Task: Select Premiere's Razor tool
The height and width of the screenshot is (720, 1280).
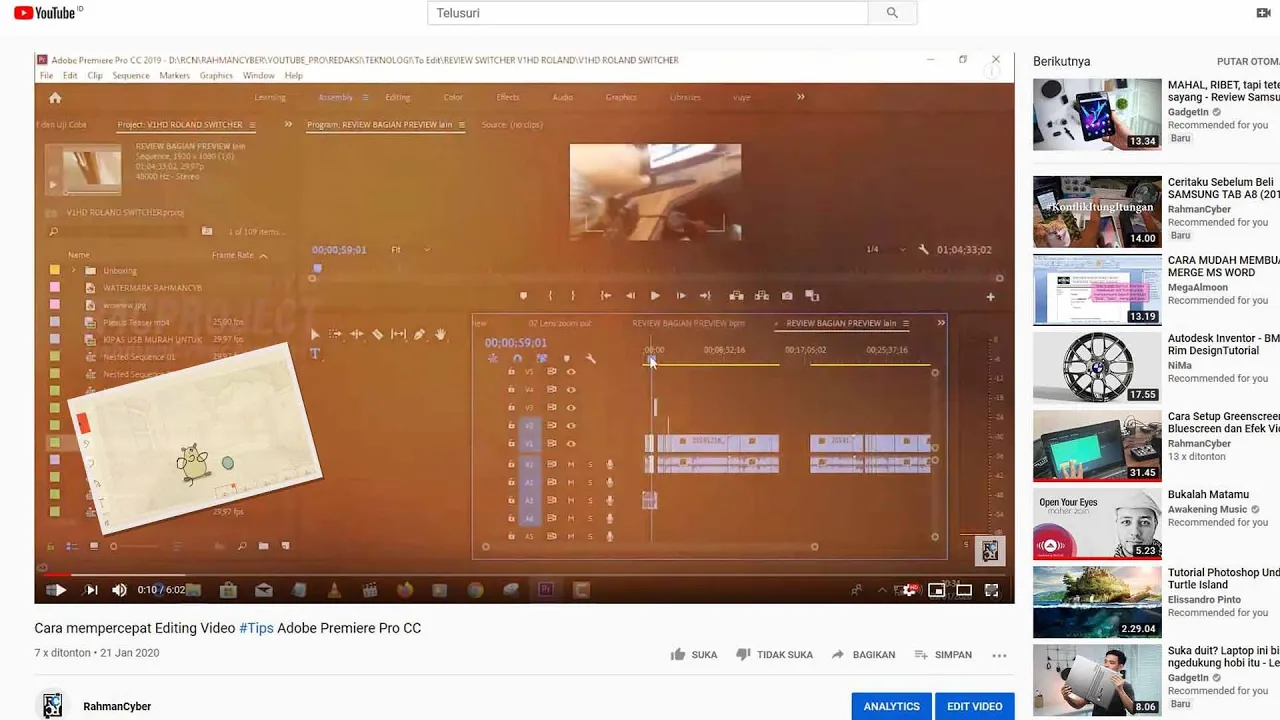Action: pos(377,334)
